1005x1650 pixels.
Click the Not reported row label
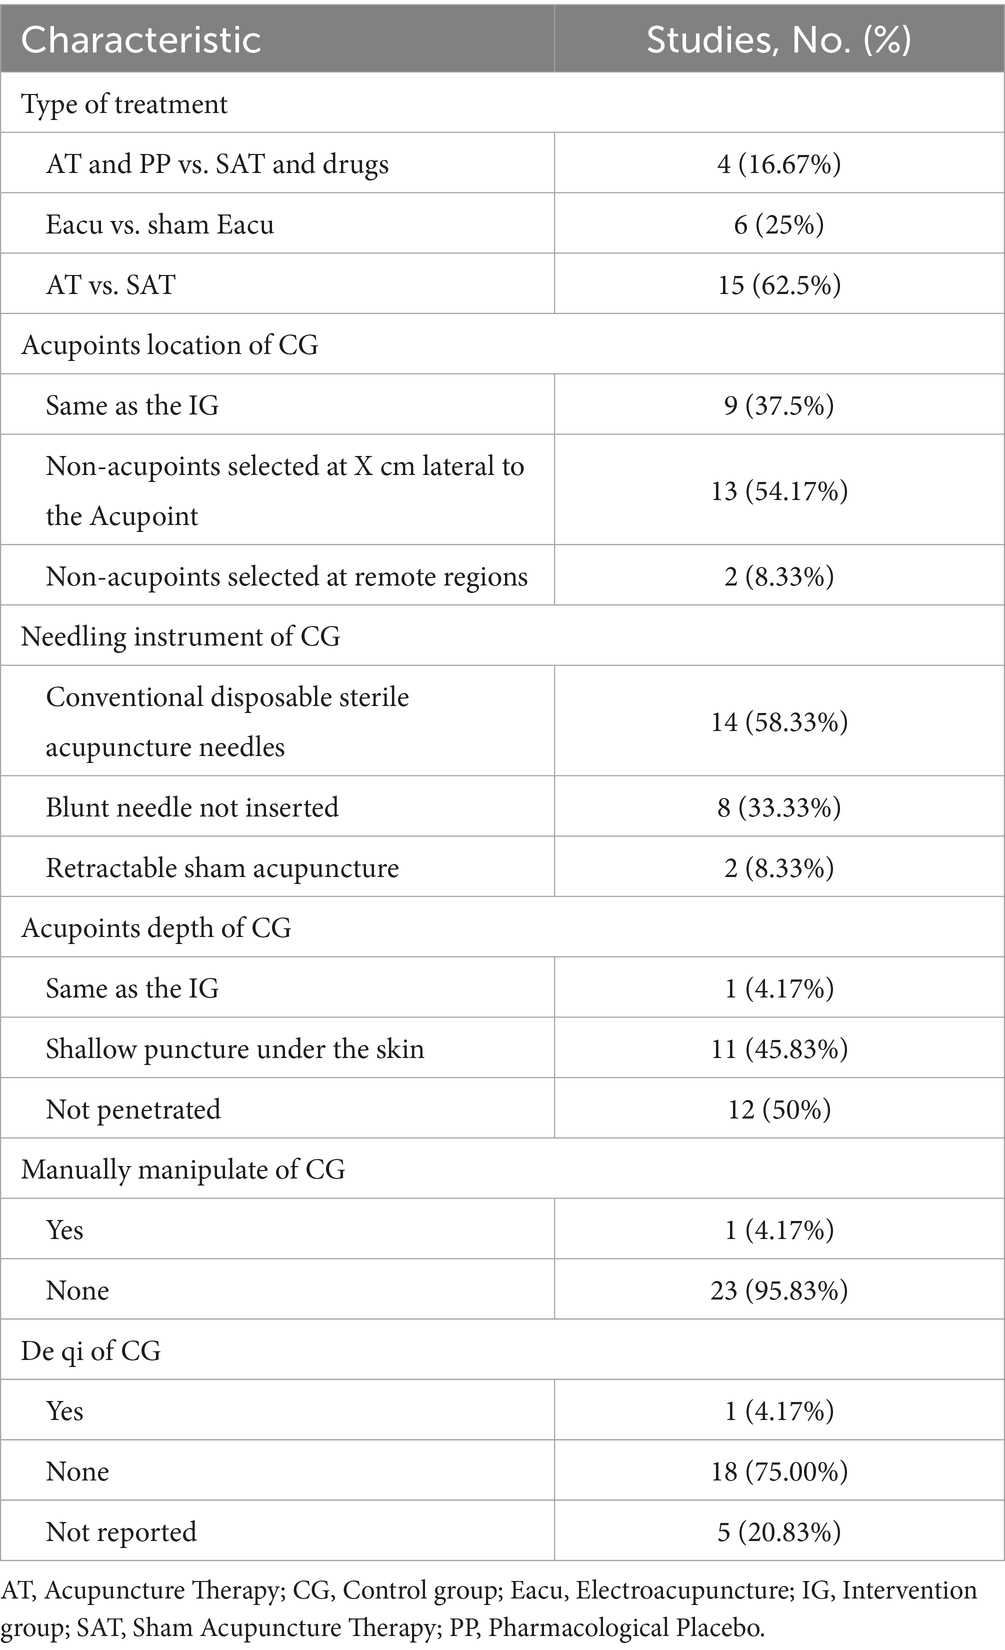(121, 1531)
